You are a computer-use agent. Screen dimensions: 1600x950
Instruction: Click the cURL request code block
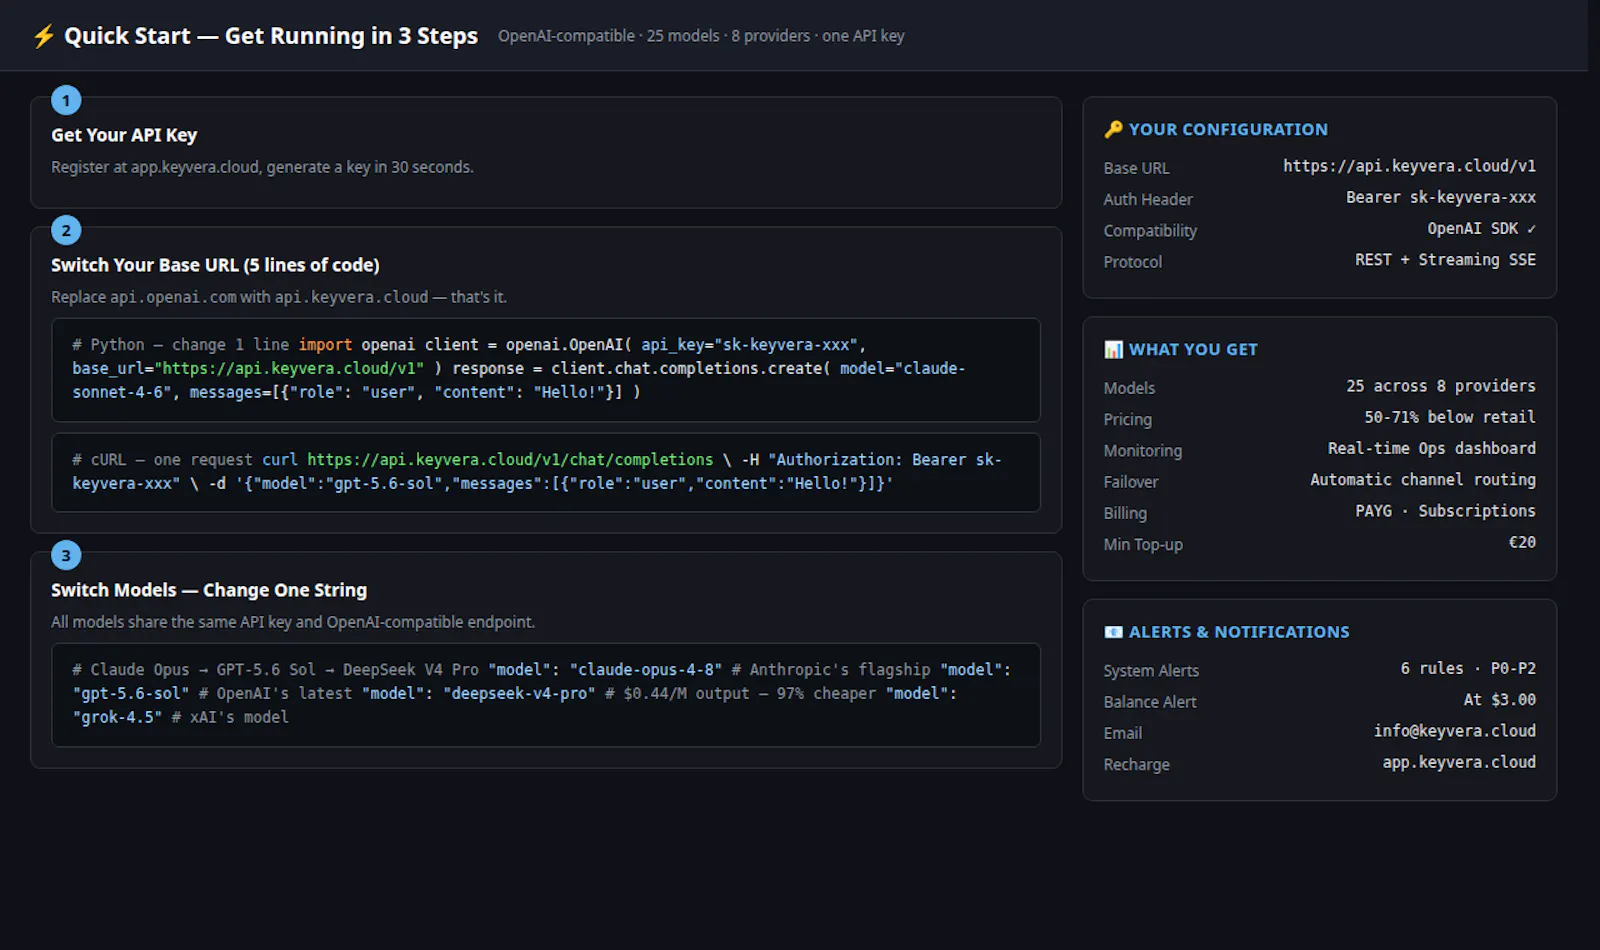[x=546, y=472]
